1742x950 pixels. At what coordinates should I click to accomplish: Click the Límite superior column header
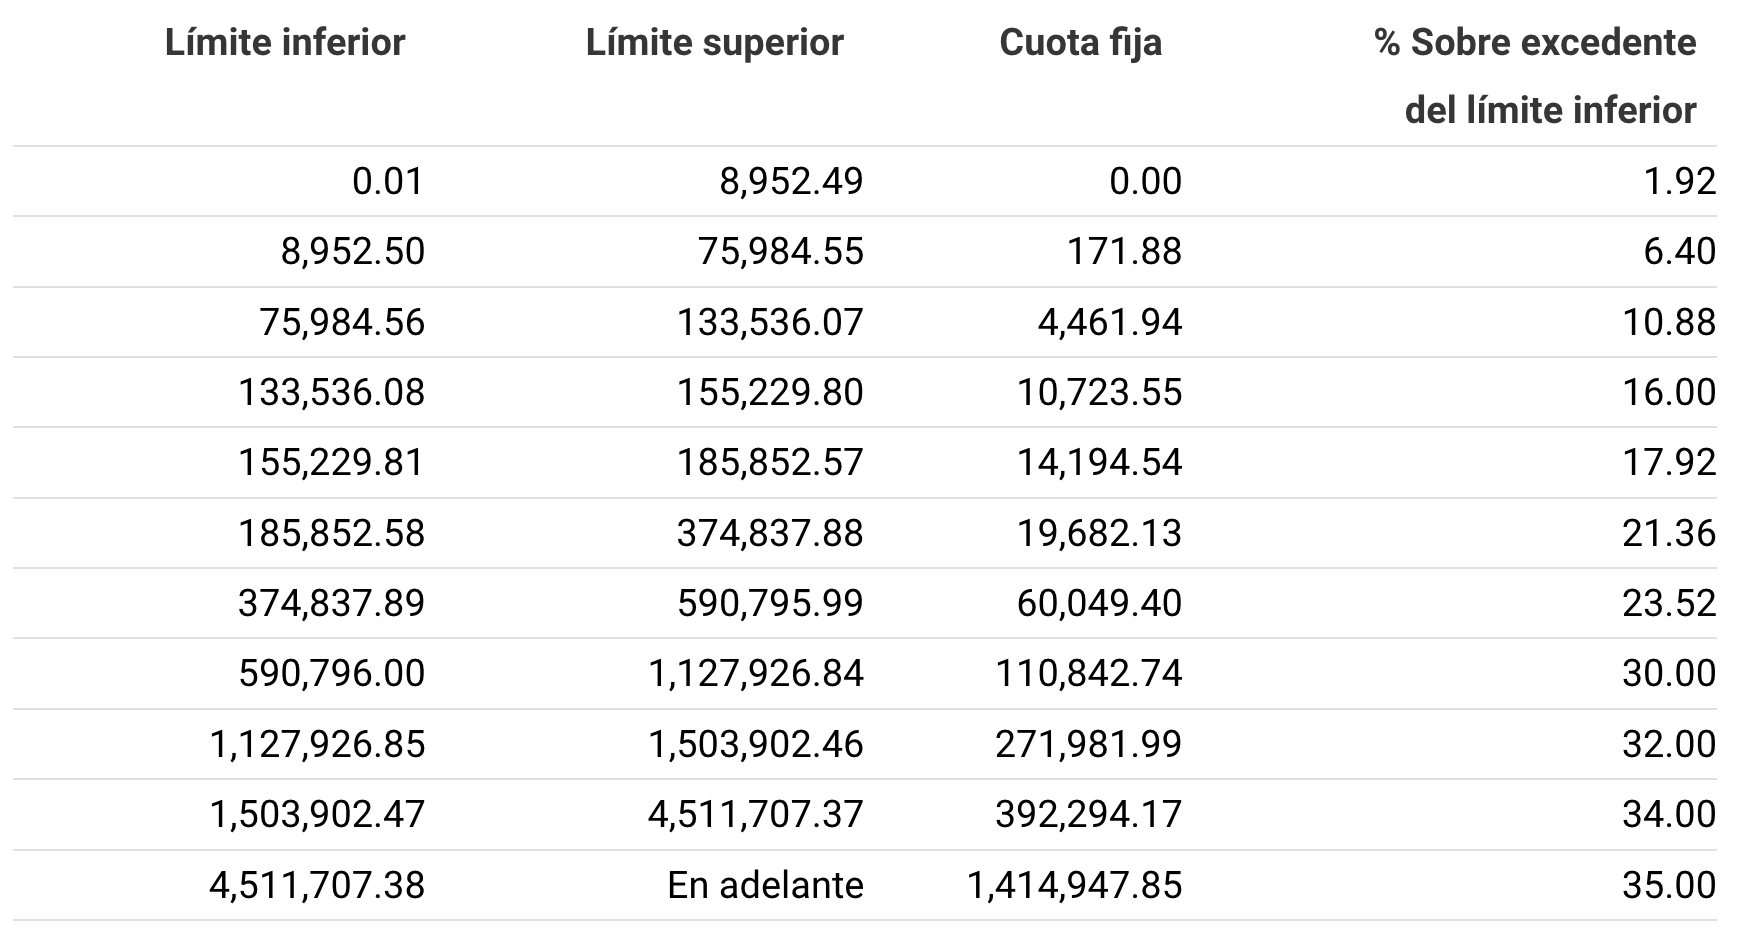(715, 43)
